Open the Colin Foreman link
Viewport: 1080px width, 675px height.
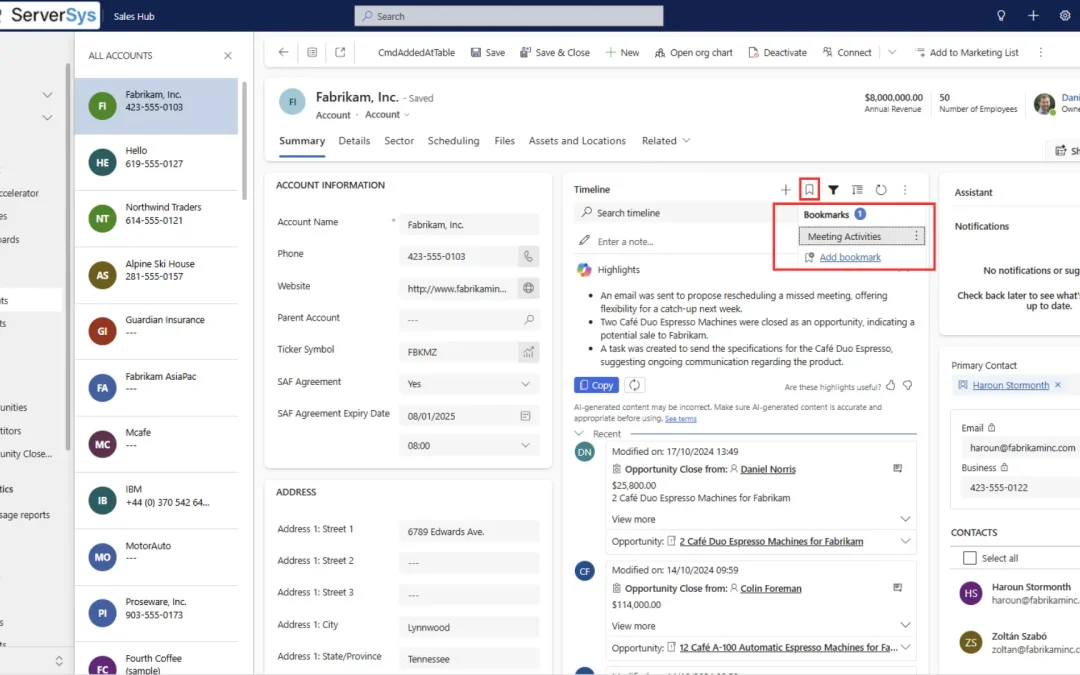[771, 588]
